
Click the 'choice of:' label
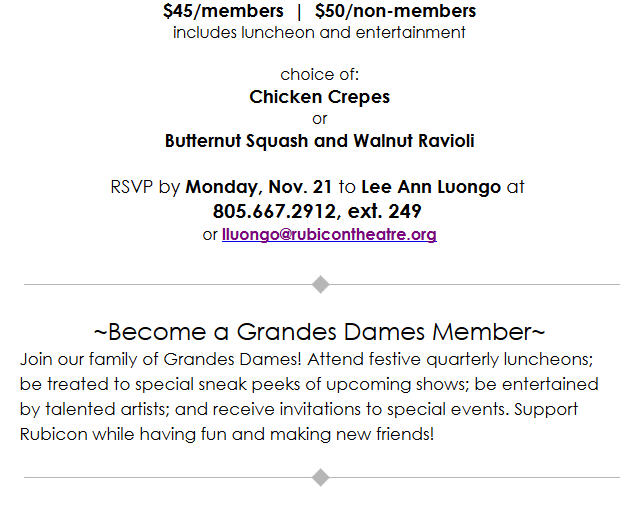tap(320, 75)
